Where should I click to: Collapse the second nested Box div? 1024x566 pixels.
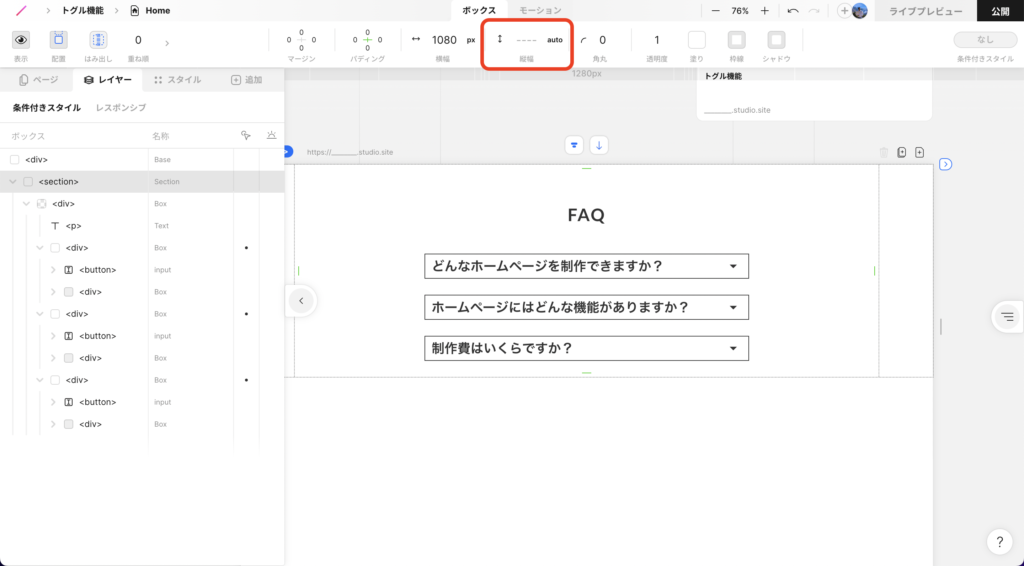pos(40,314)
